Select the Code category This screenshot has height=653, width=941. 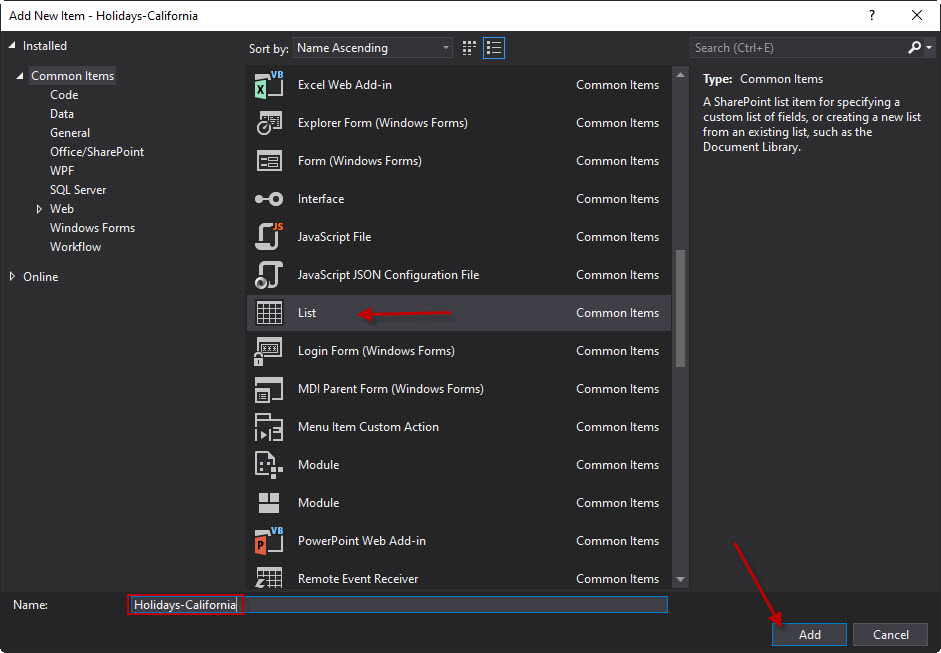pyautogui.click(x=64, y=95)
